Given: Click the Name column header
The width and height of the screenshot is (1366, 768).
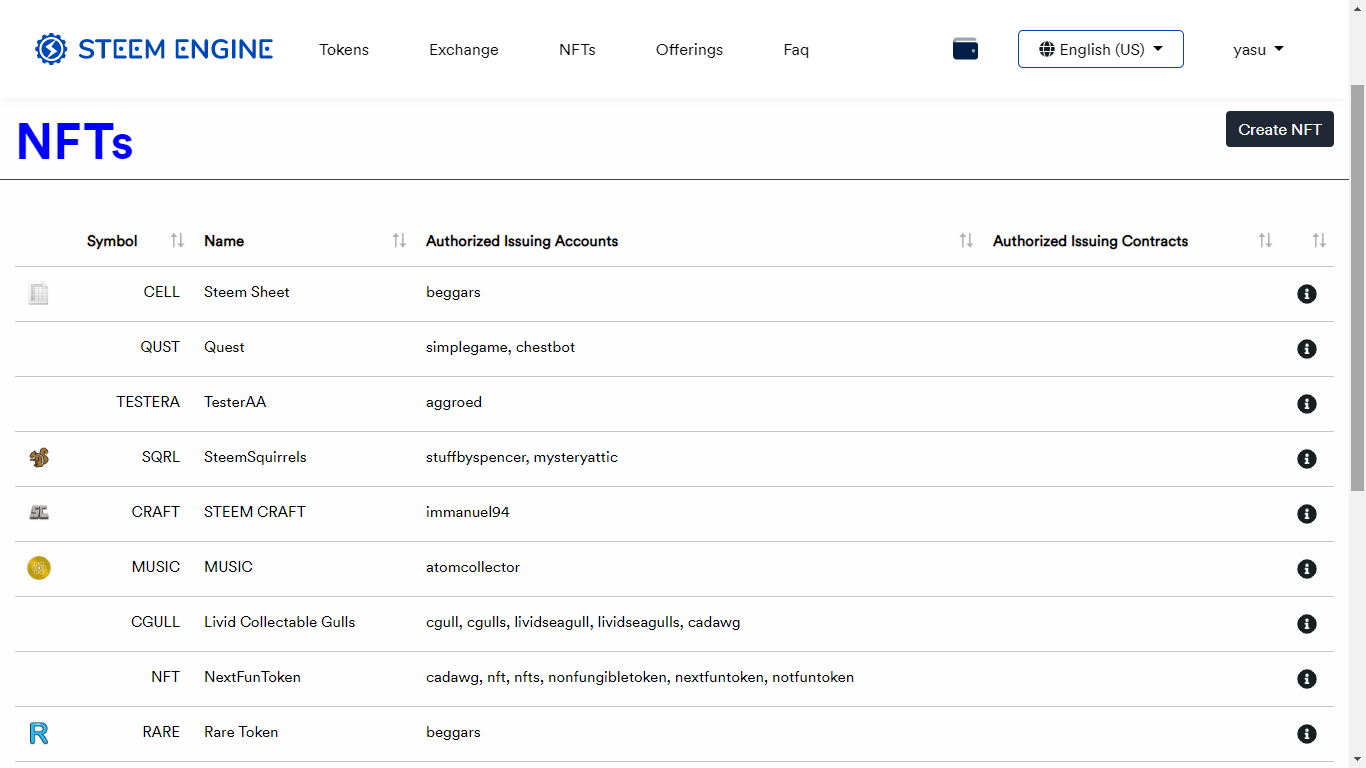Looking at the screenshot, I should pos(224,241).
